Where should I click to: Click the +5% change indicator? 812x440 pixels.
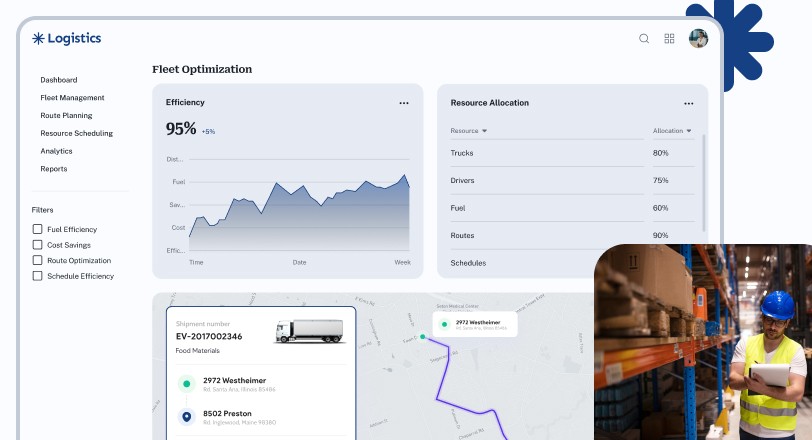tap(208, 131)
